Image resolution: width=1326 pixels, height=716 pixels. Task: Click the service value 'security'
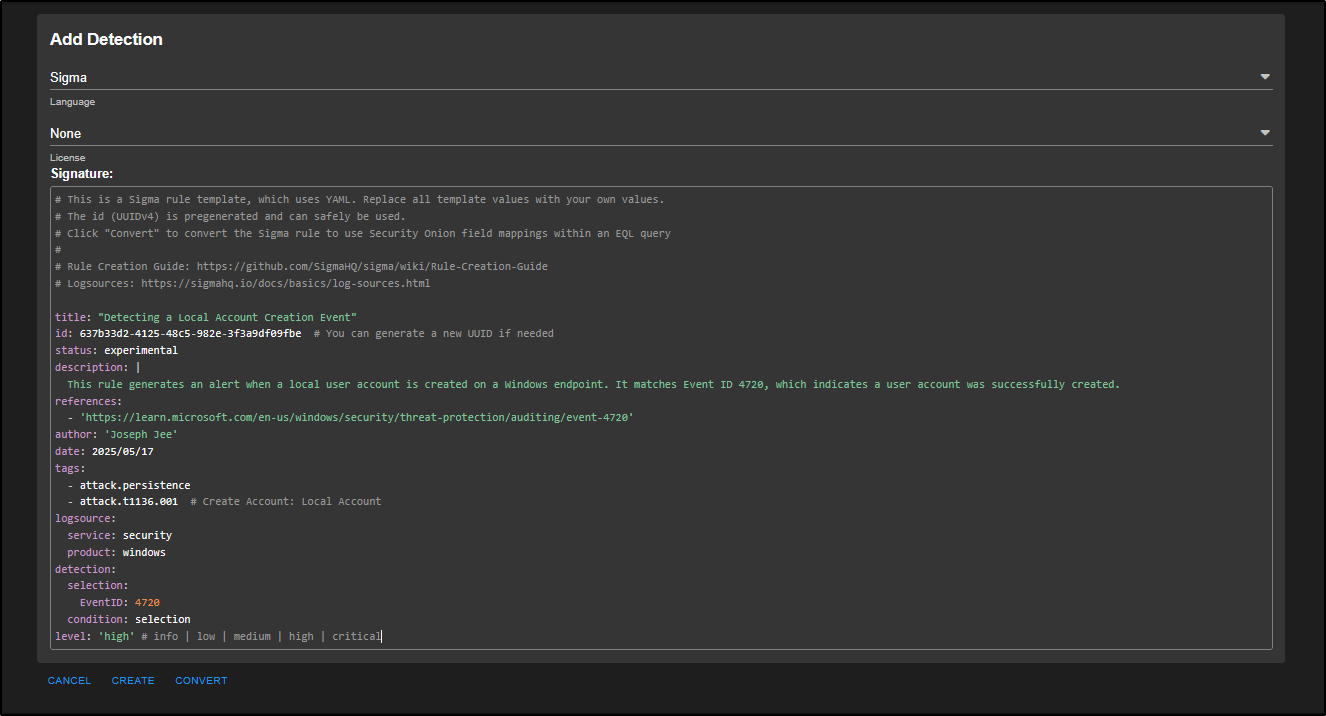[x=147, y=536]
